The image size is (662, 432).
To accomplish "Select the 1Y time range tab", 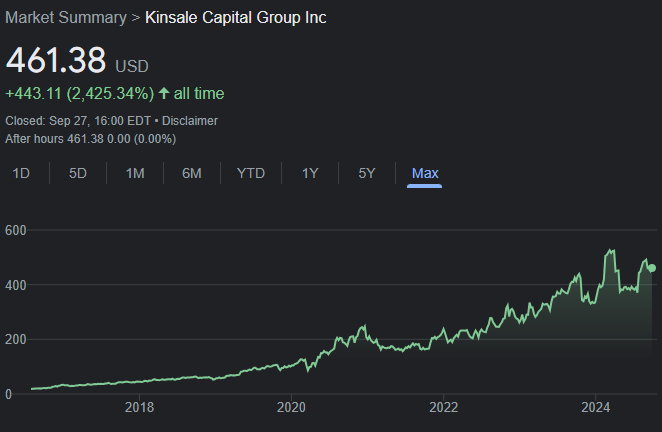I will [310, 173].
